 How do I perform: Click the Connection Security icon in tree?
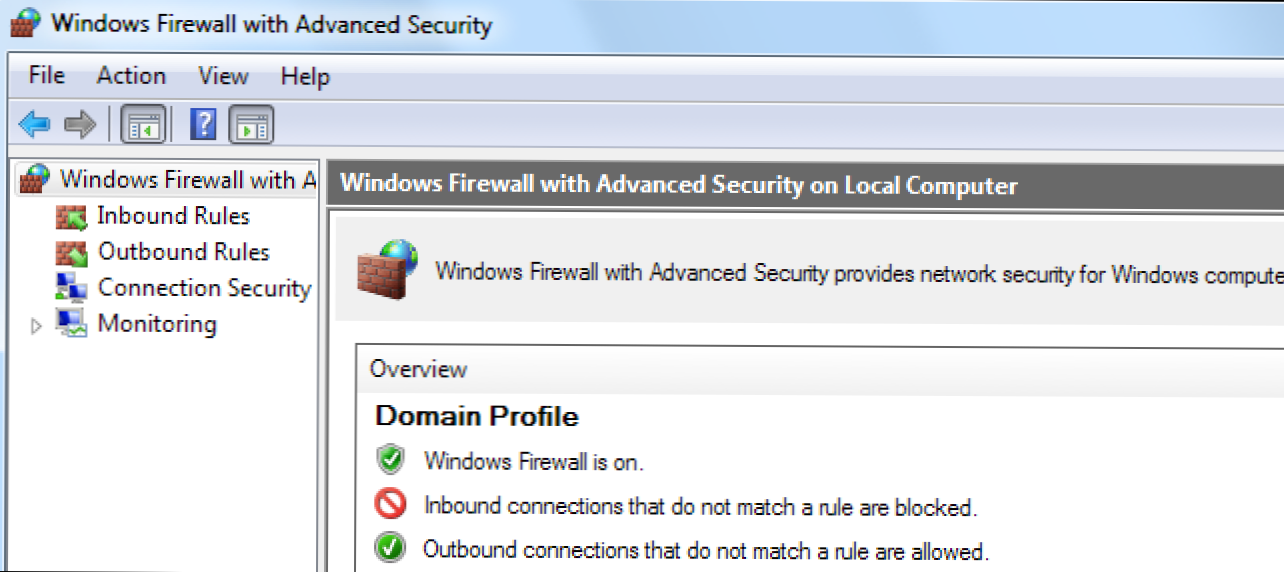pos(72,288)
